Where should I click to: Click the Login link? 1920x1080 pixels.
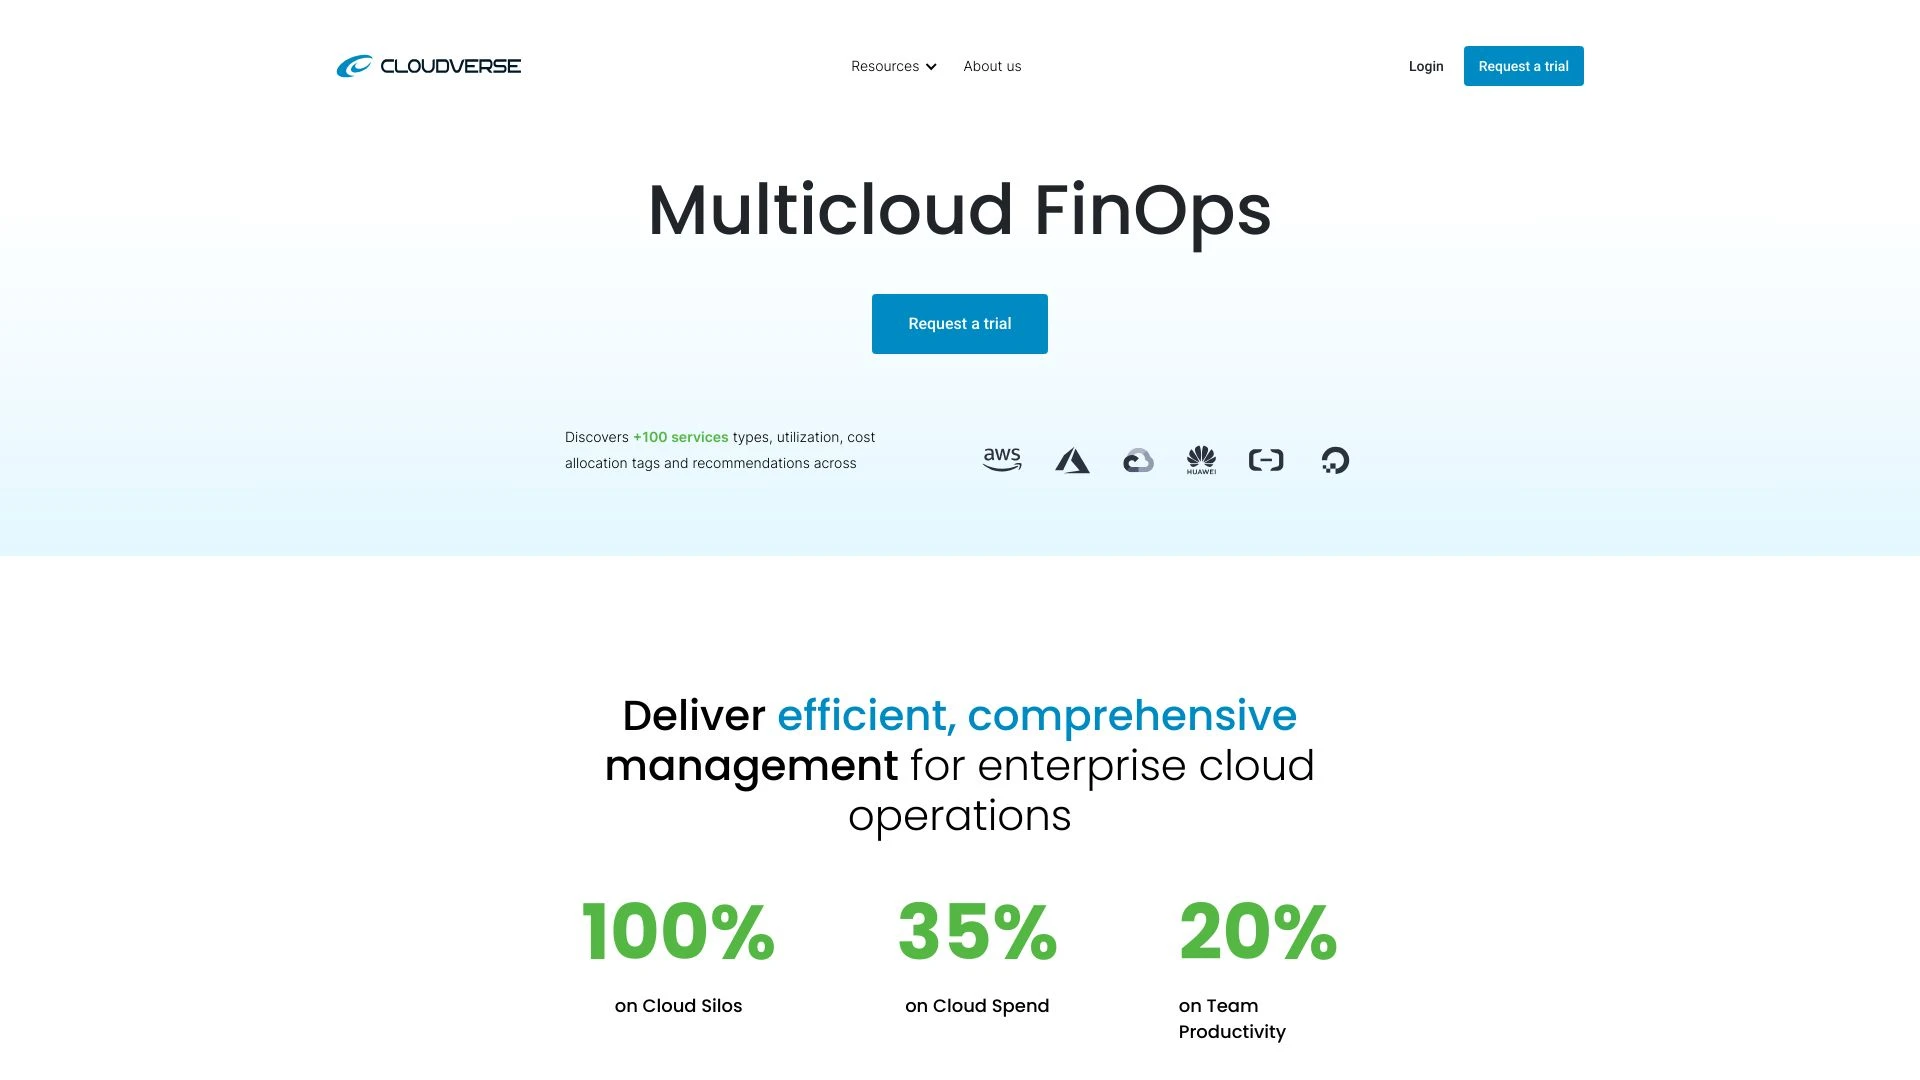[1425, 66]
